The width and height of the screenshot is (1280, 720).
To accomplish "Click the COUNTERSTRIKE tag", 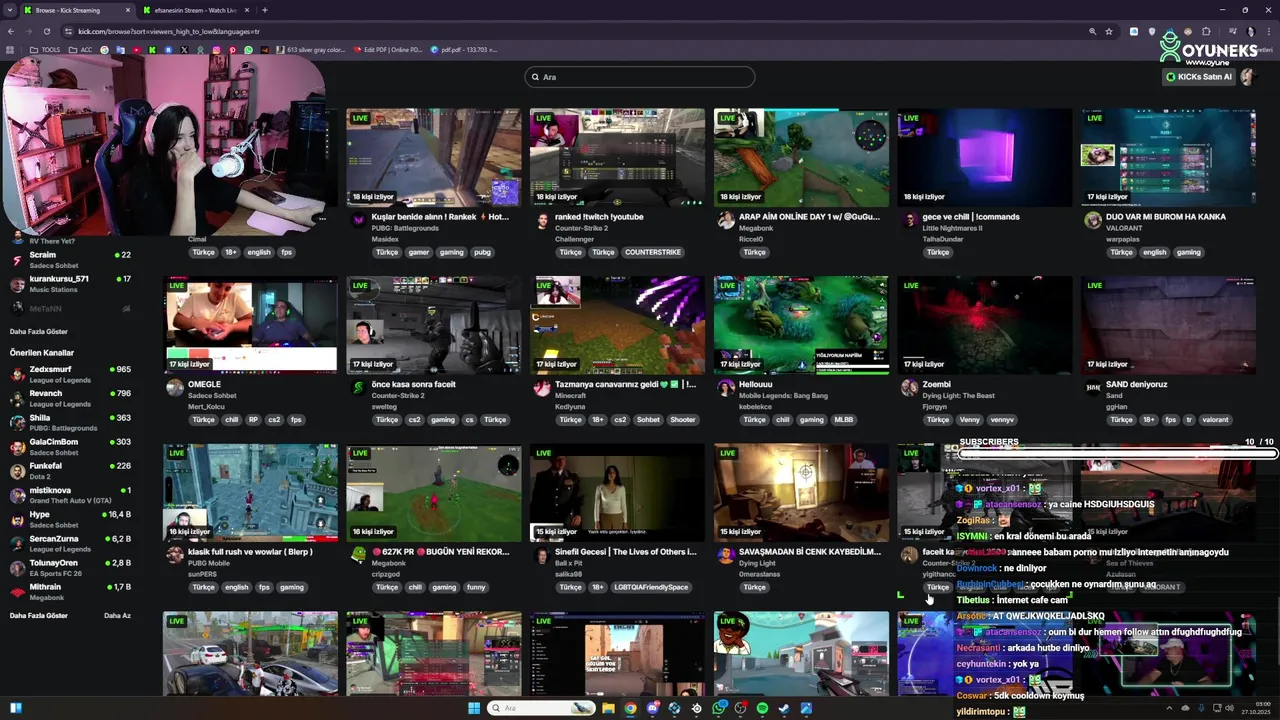I will pyautogui.click(x=653, y=252).
